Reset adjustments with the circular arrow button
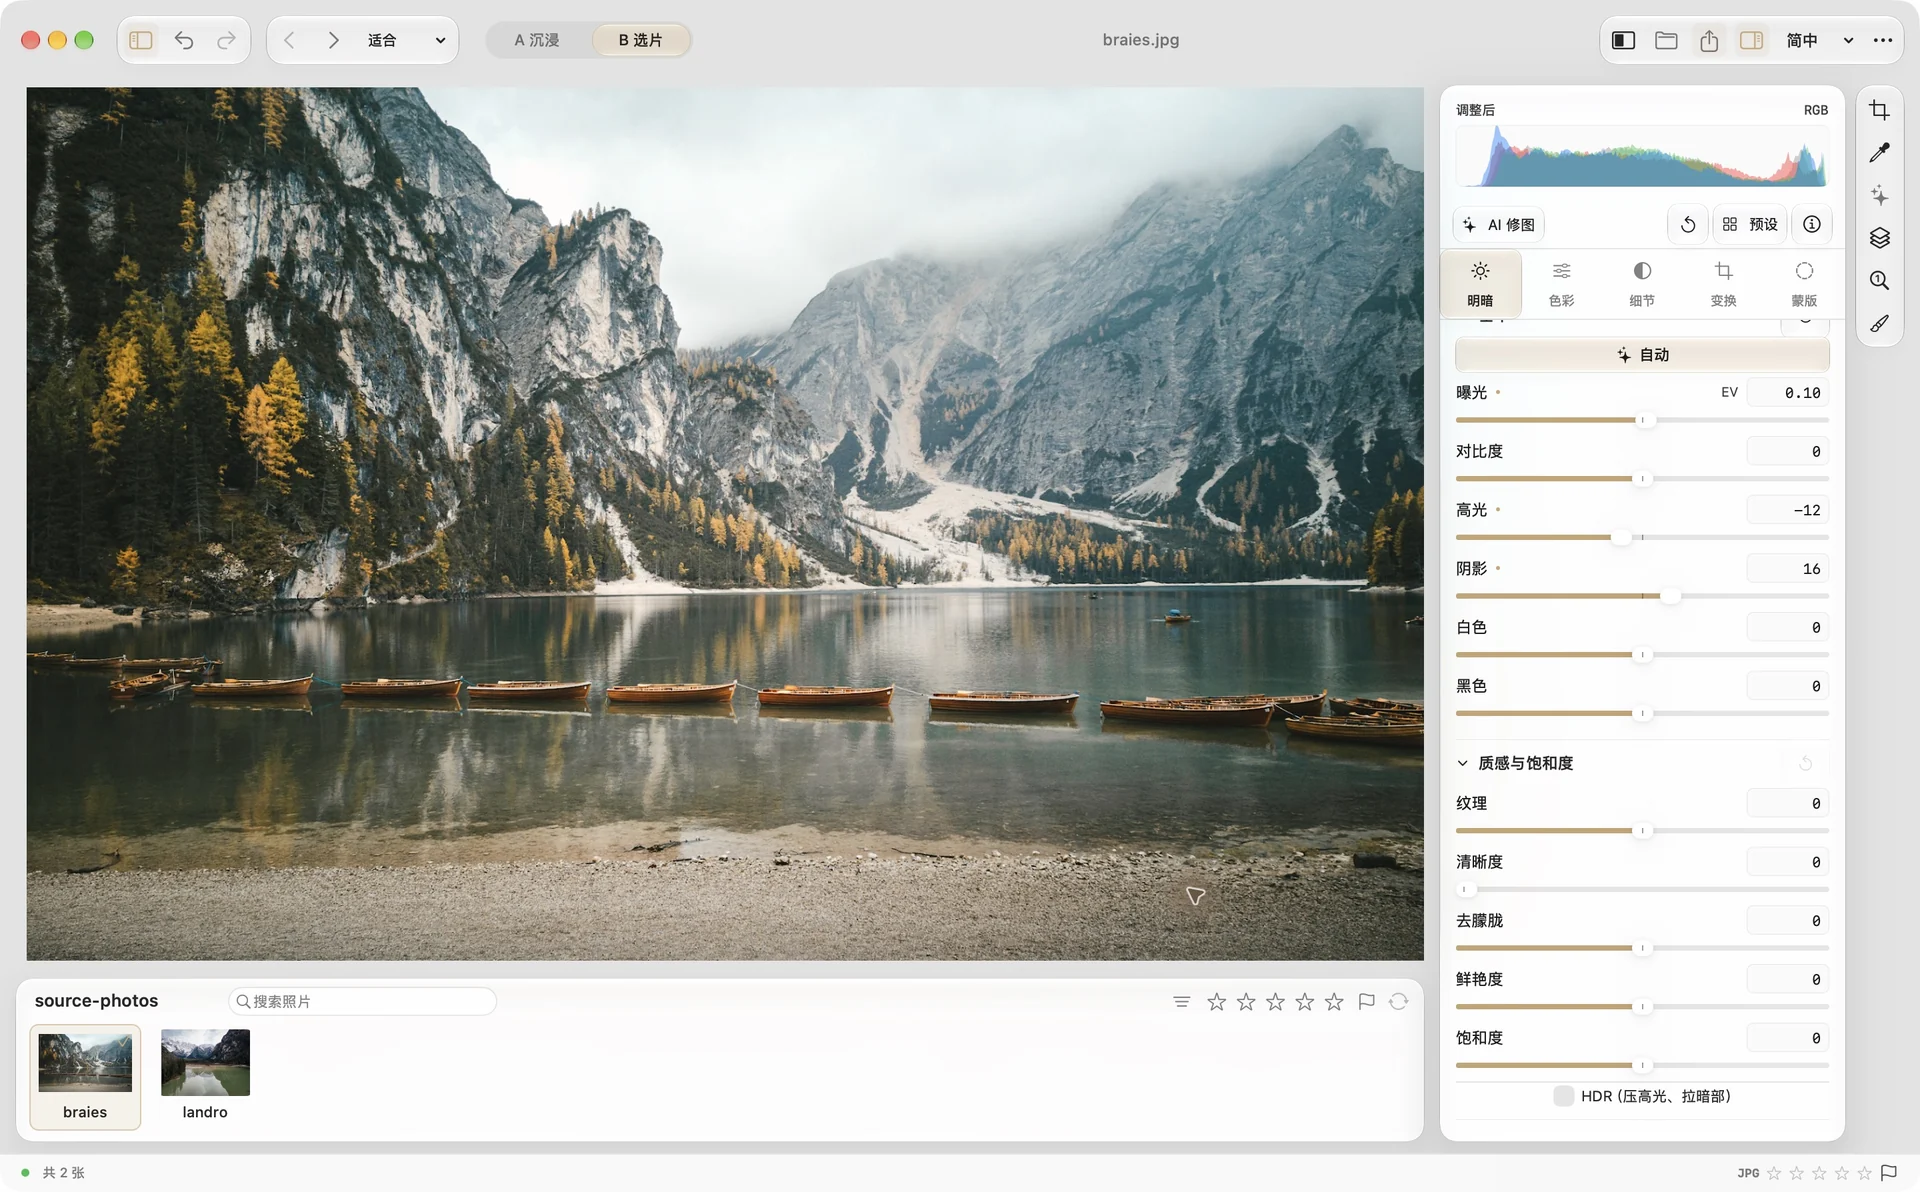The height and width of the screenshot is (1192, 1920). coord(1688,224)
